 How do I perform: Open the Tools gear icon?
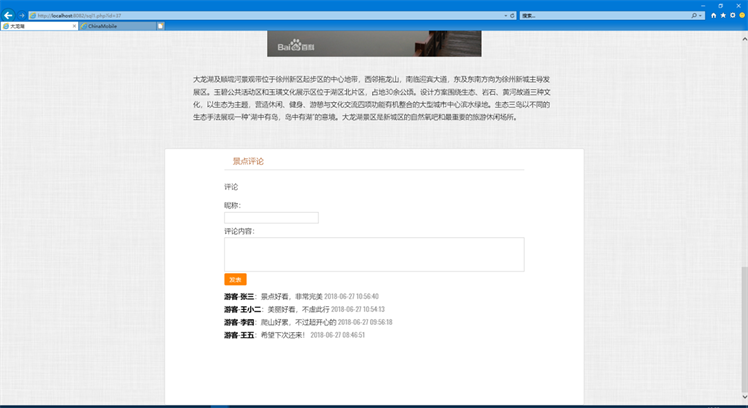[731, 16]
